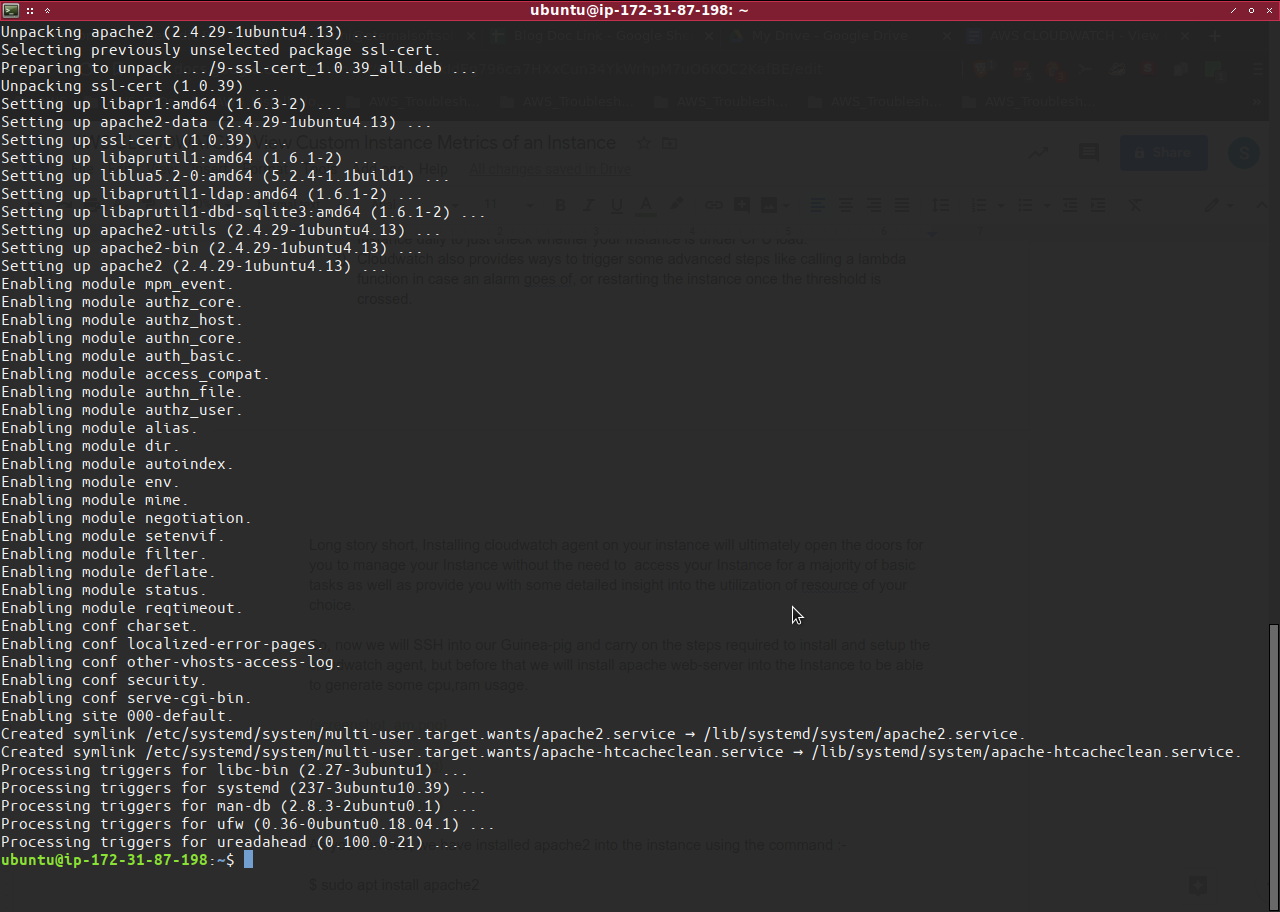Click decrease indent in Docs toolbar
Screen dimensions: 1280x912
pos(1070,205)
